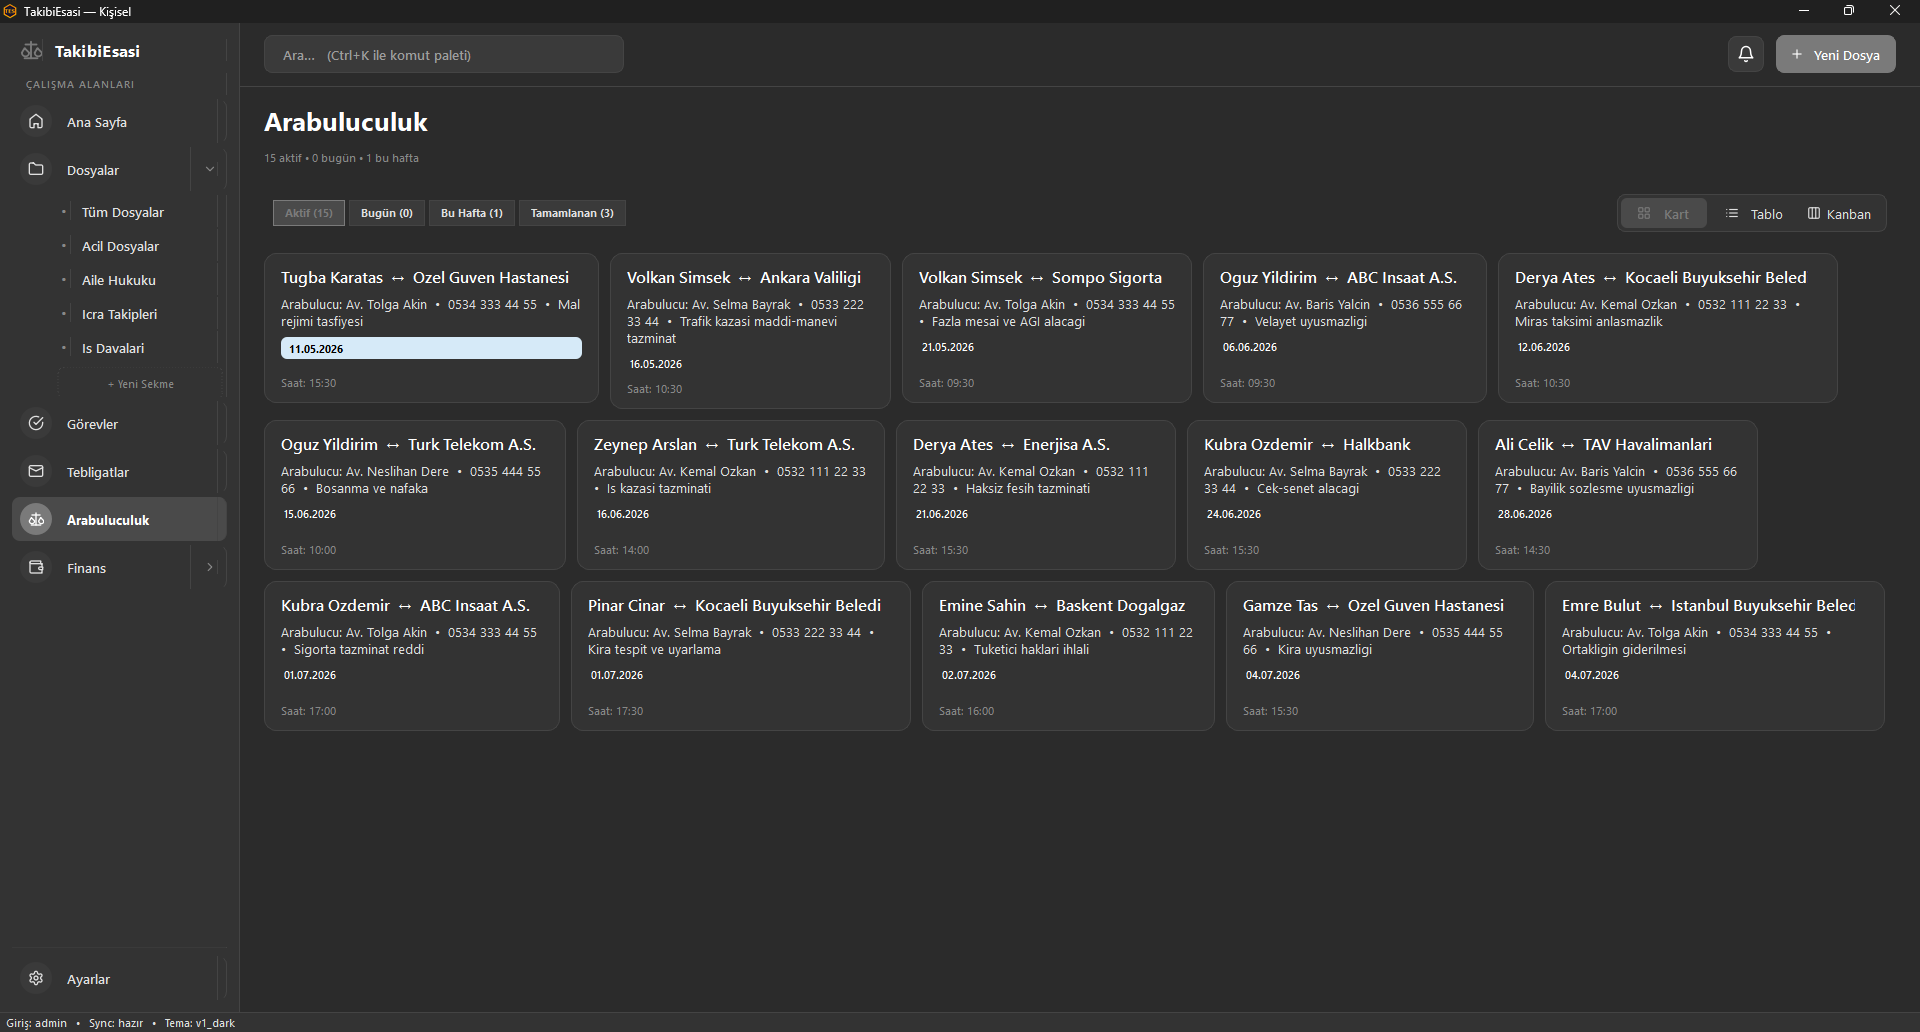This screenshot has width=1920, height=1032.
Task: Click the Tablo list view icon
Action: click(x=1732, y=213)
